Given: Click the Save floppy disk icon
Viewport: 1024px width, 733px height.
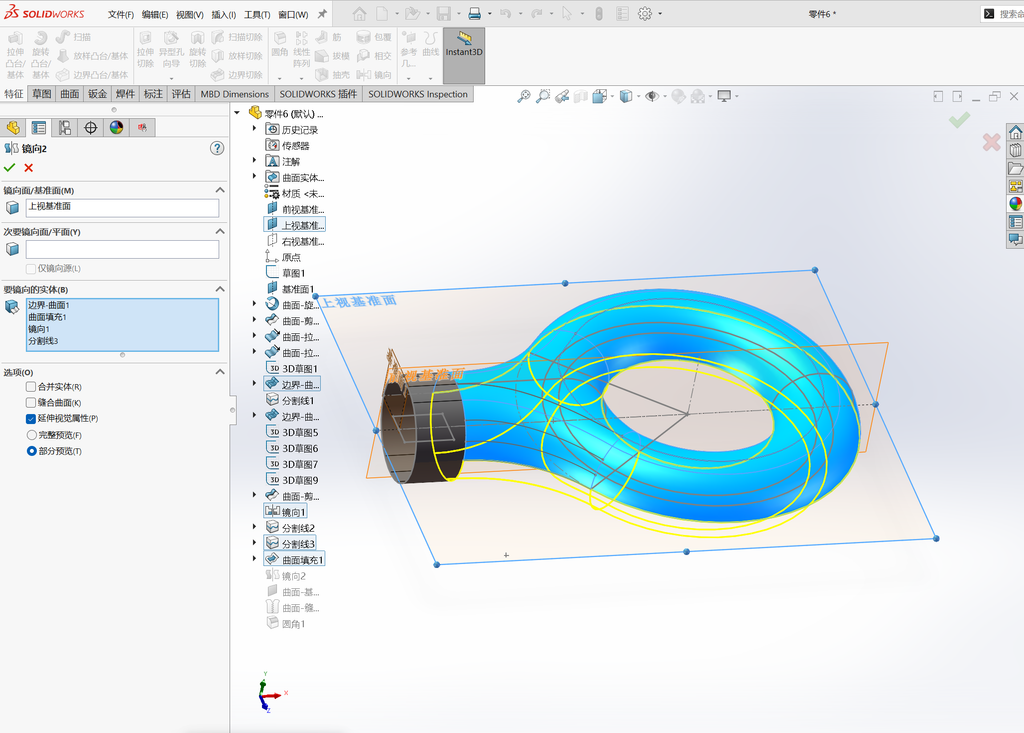Looking at the screenshot, I should pyautogui.click(x=443, y=14).
